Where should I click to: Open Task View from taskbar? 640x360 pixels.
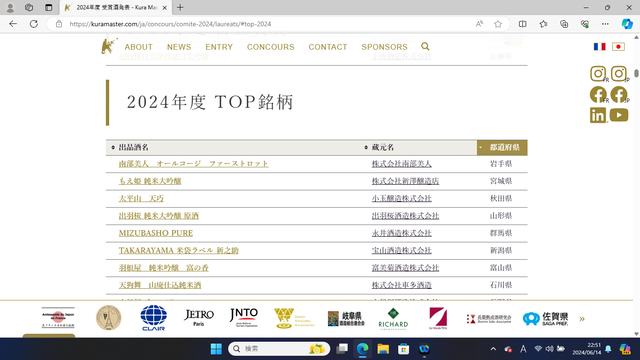click(x=342, y=349)
